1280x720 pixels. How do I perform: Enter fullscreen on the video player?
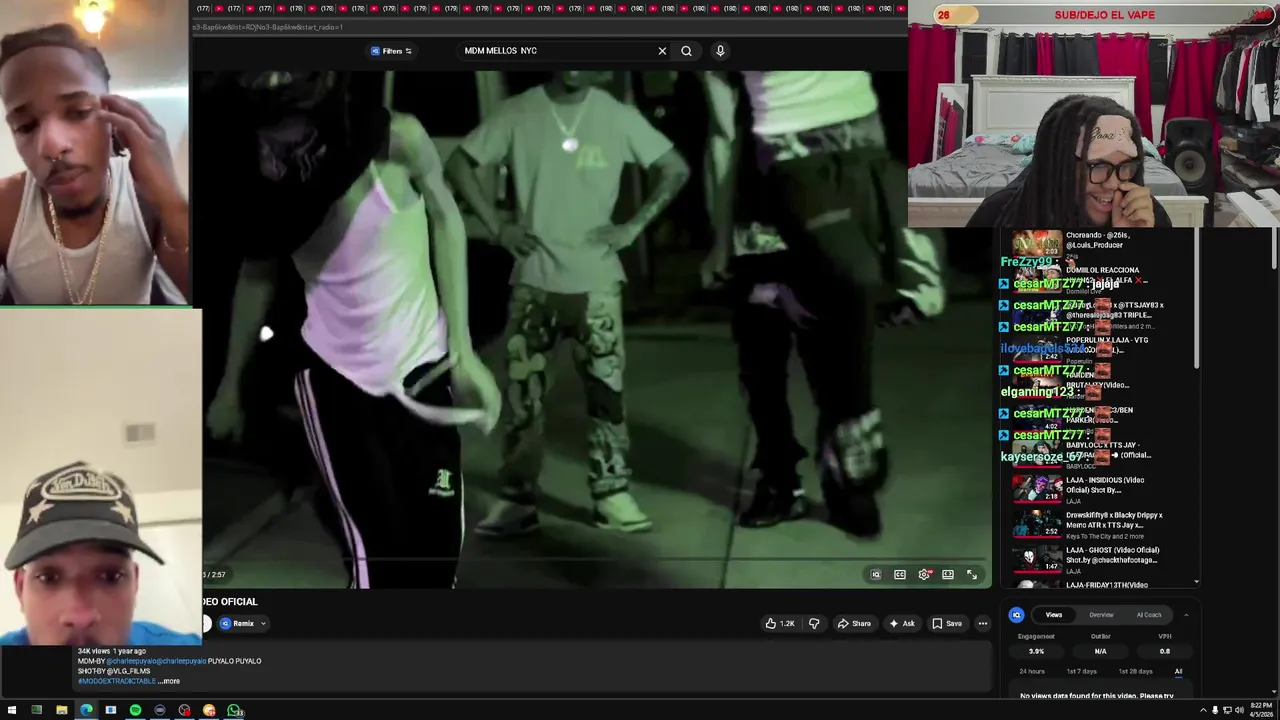coord(972,575)
